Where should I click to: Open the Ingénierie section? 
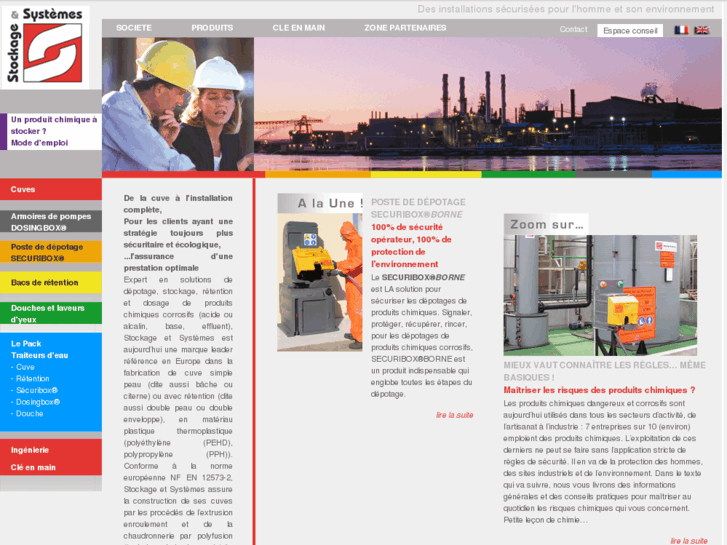30,450
